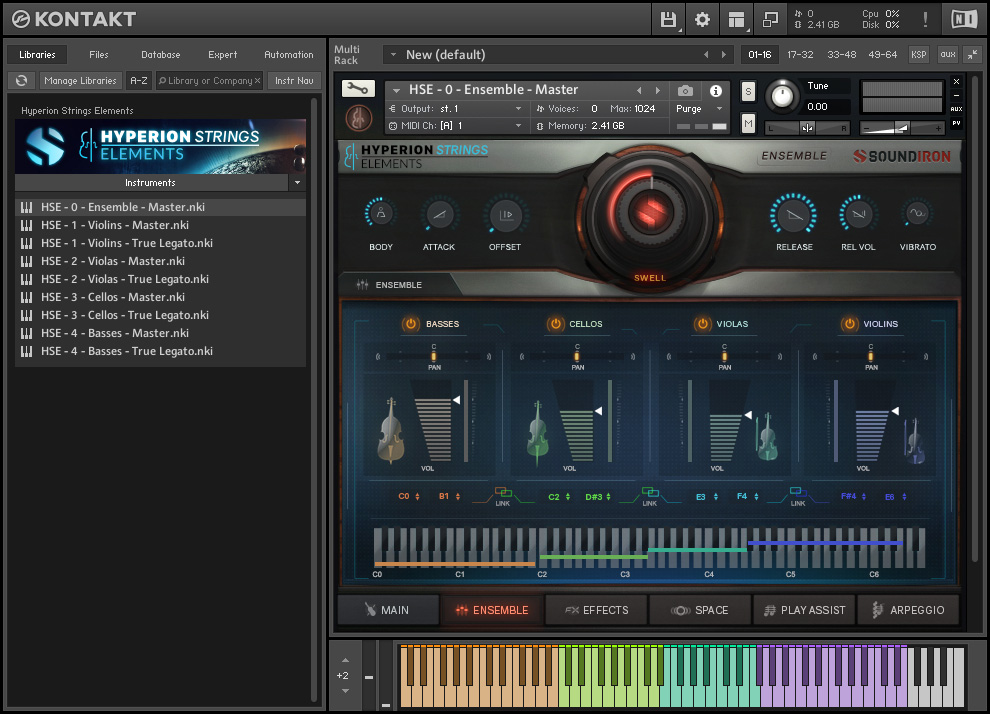Toggle the KSP multi script button

click(918, 55)
